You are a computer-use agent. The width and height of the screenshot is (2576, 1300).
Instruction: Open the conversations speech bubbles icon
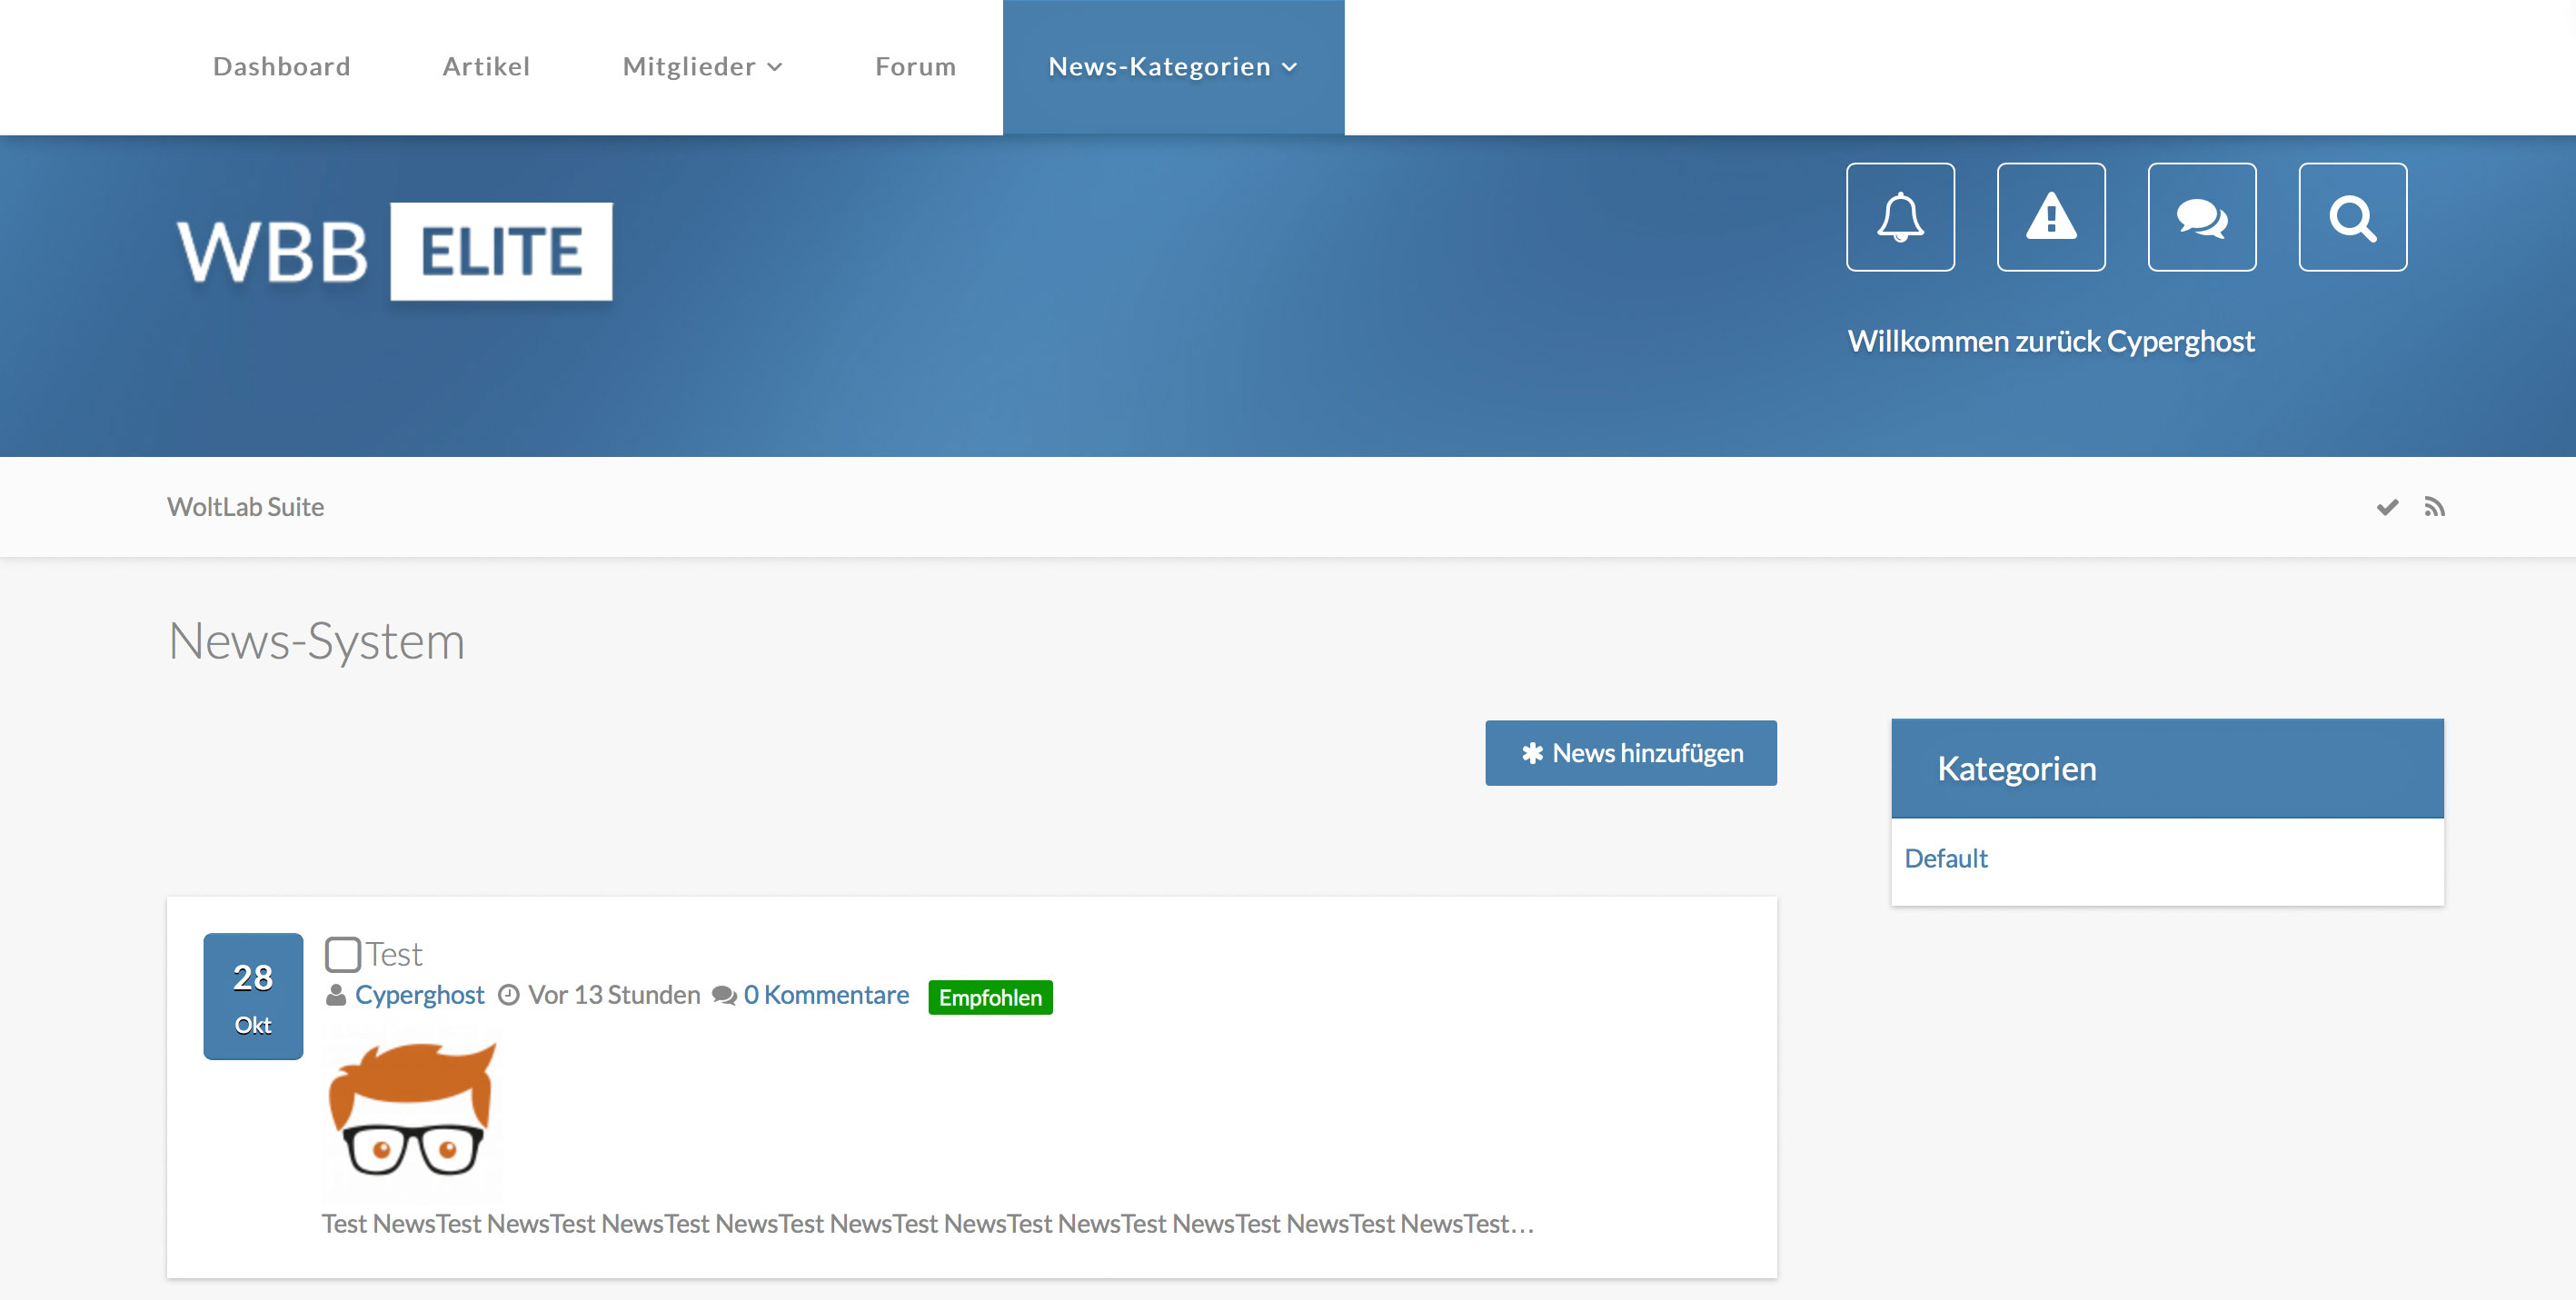[x=2202, y=217]
